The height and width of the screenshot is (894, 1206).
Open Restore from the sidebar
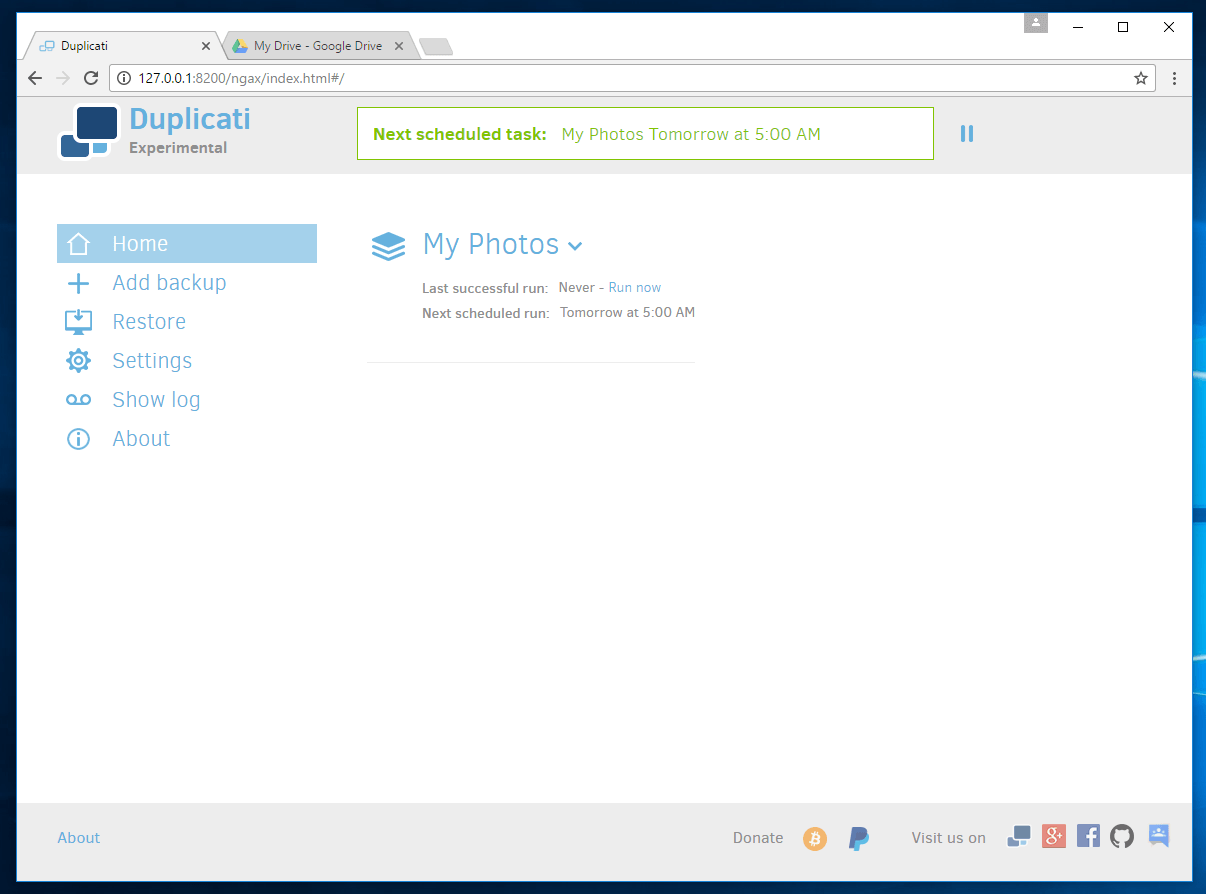point(149,322)
